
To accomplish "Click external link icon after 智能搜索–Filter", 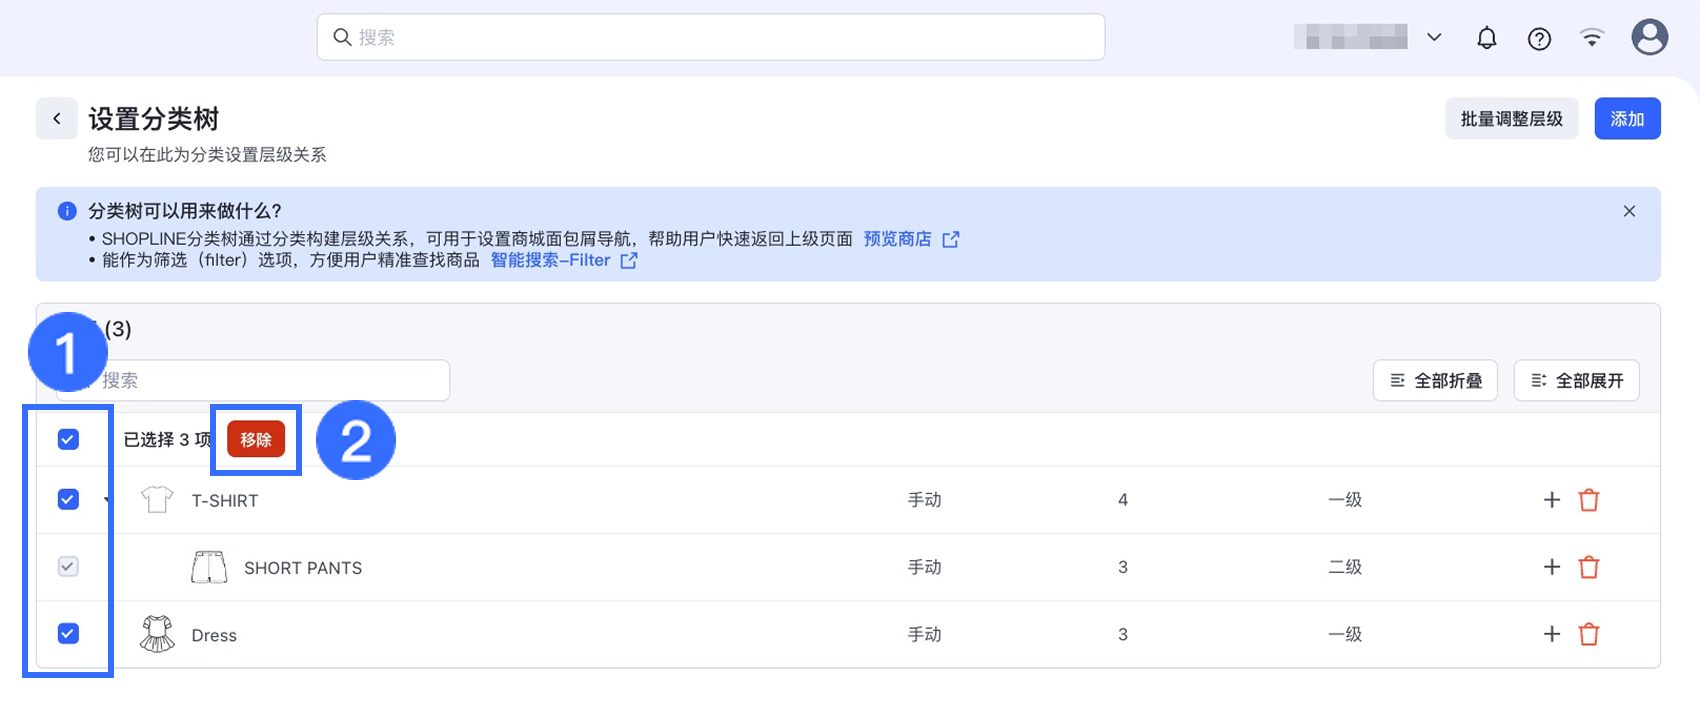I will (629, 261).
